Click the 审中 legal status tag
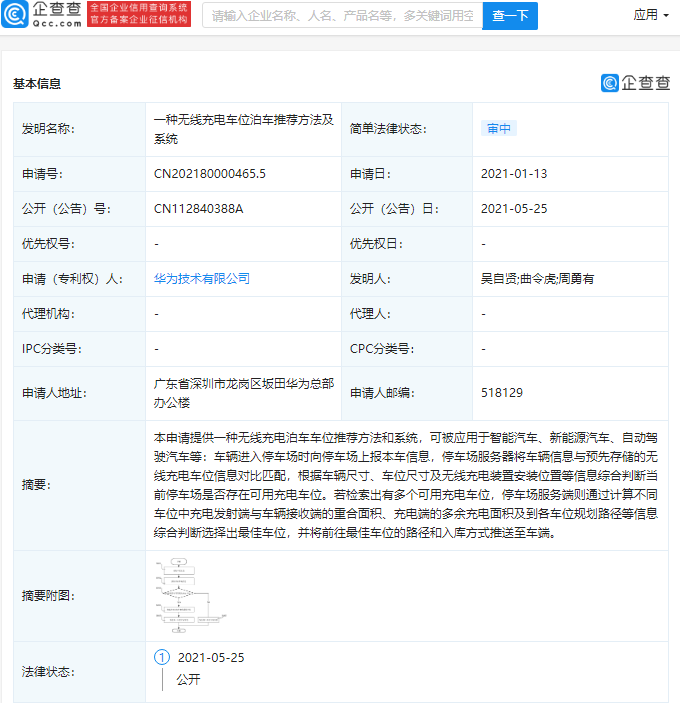The height and width of the screenshot is (703, 680). tap(498, 129)
